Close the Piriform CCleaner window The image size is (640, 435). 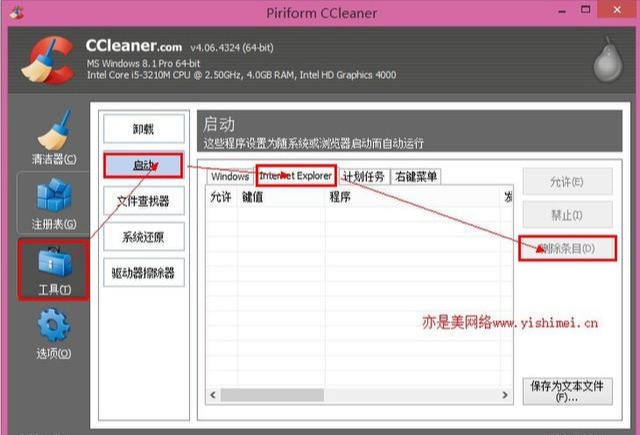pyautogui.click(x=617, y=10)
